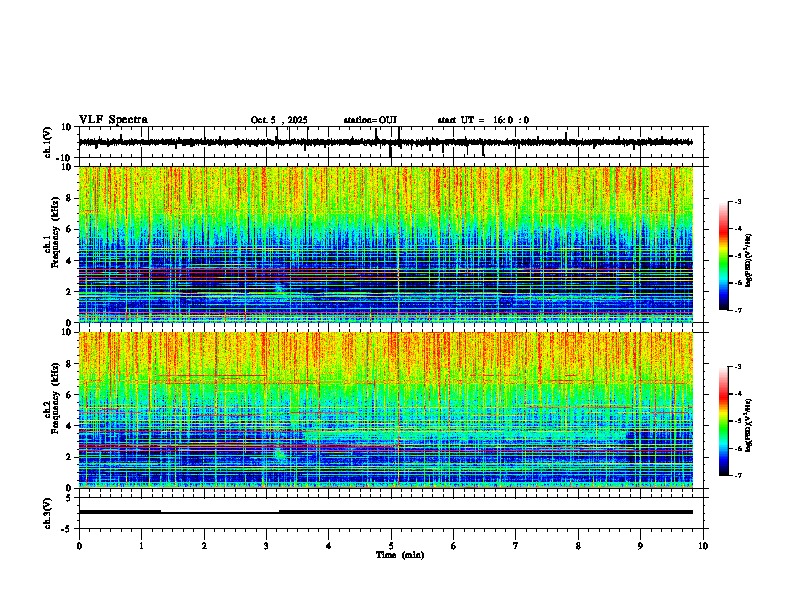Viewport: 792px width, 612px height.
Task: Click the time axis tick label "4"
Action: point(329,546)
